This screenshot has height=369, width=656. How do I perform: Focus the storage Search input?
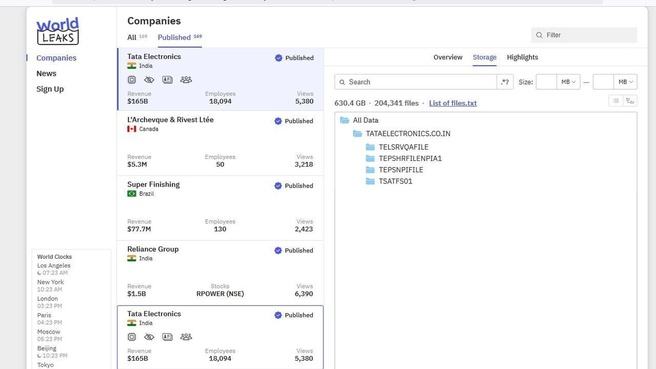(x=415, y=82)
